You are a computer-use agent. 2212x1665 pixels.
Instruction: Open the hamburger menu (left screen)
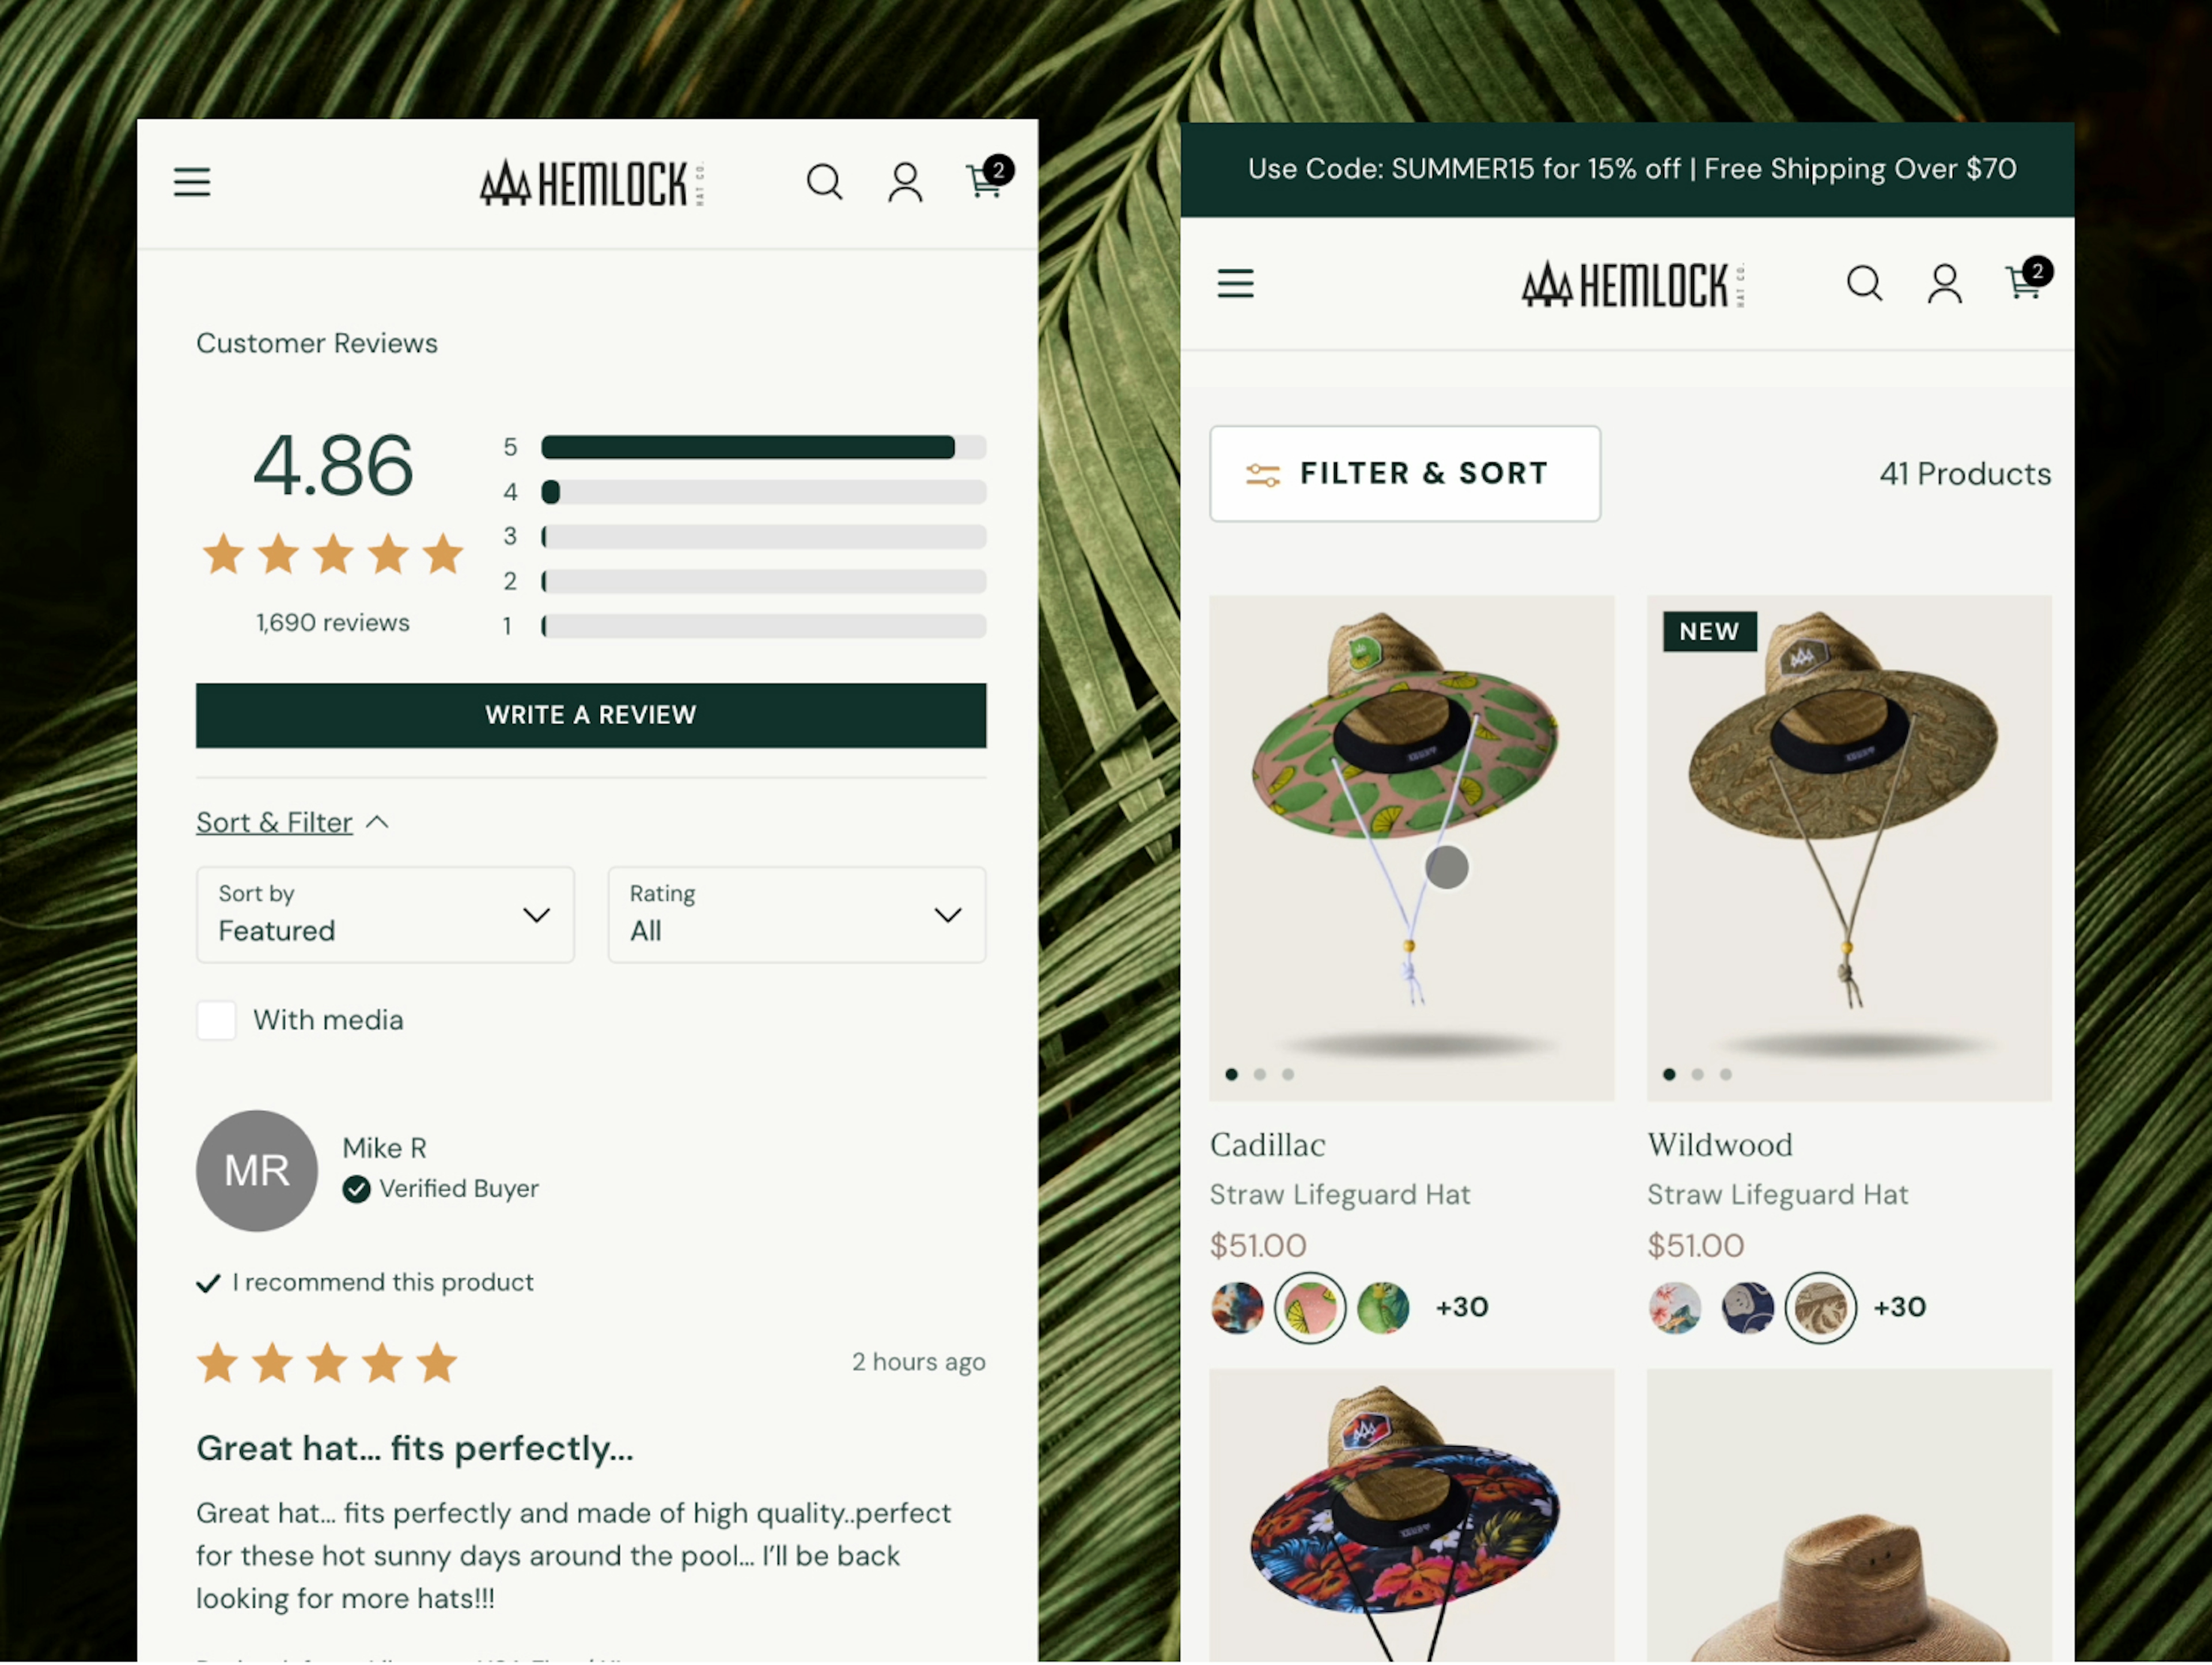192,182
